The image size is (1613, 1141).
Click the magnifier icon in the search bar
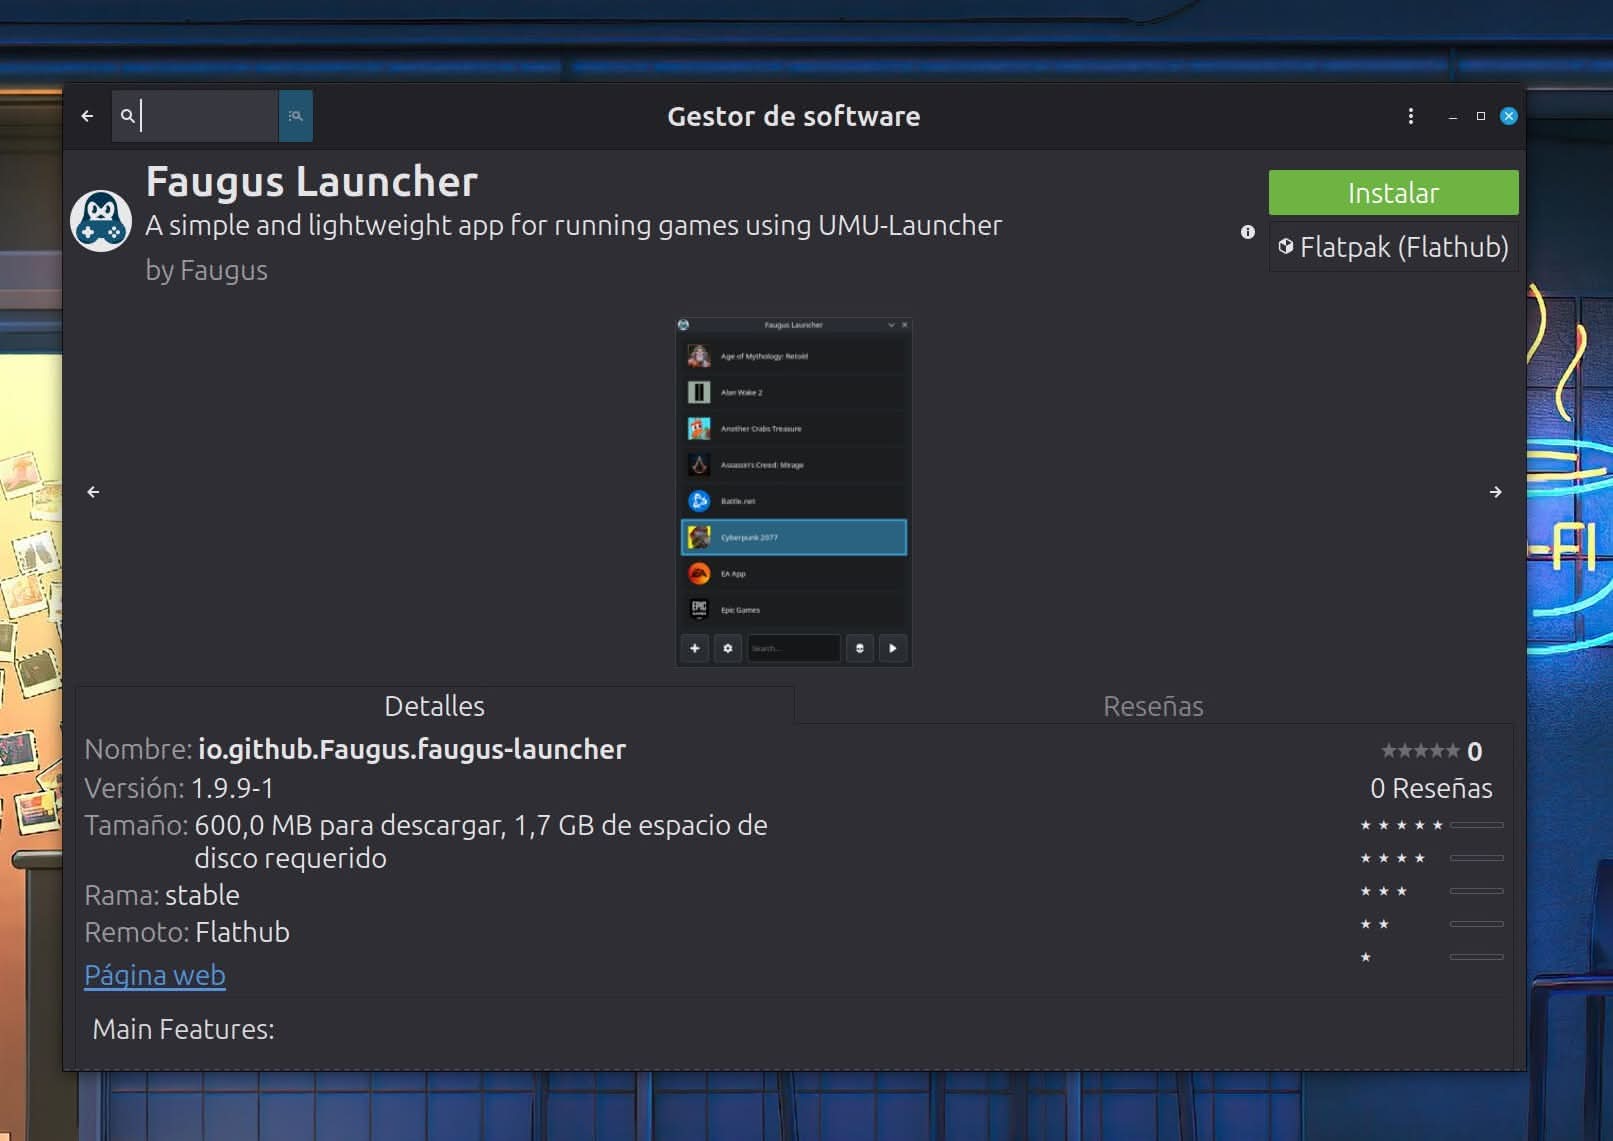pyautogui.click(x=127, y=116)
